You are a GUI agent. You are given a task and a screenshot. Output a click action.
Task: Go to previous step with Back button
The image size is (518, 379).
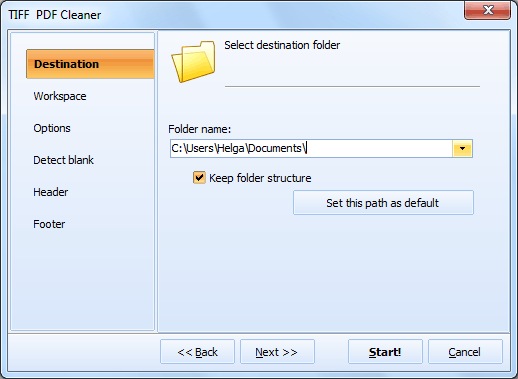click(197, 352)
